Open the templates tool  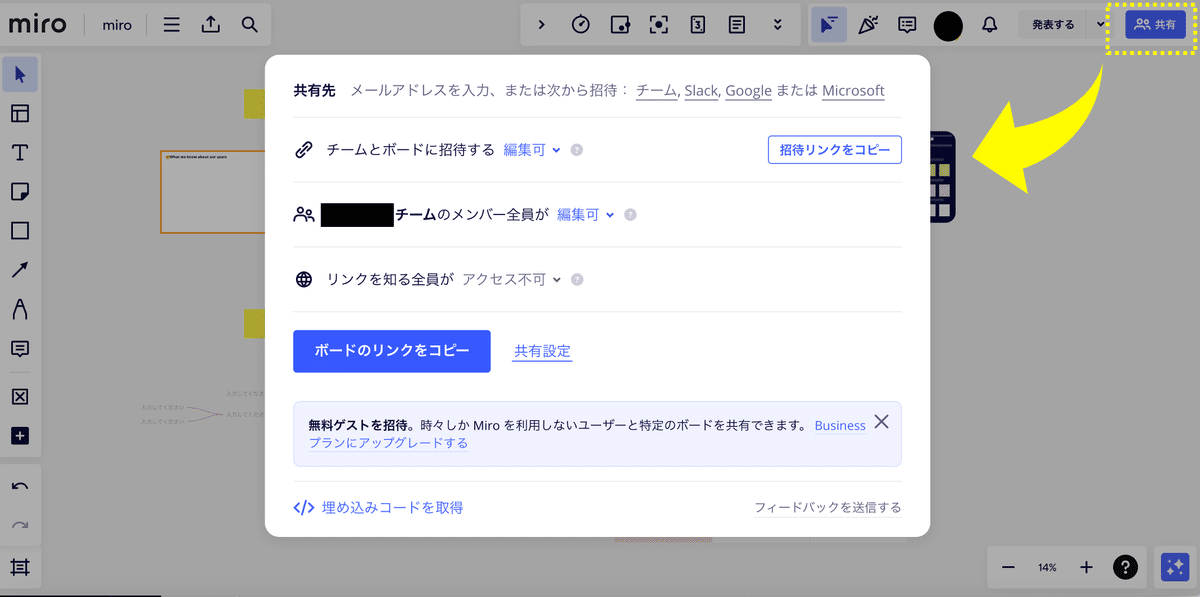click(20, 113)
